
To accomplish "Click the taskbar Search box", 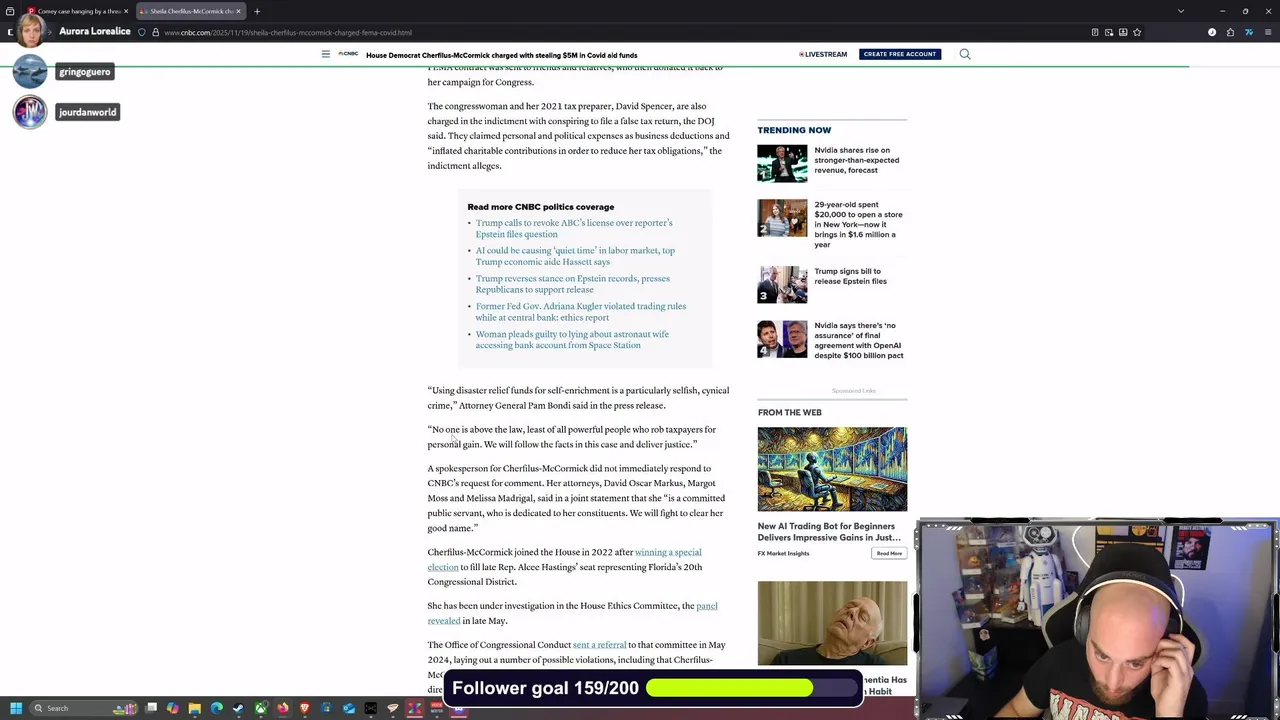I will (85, 708).
